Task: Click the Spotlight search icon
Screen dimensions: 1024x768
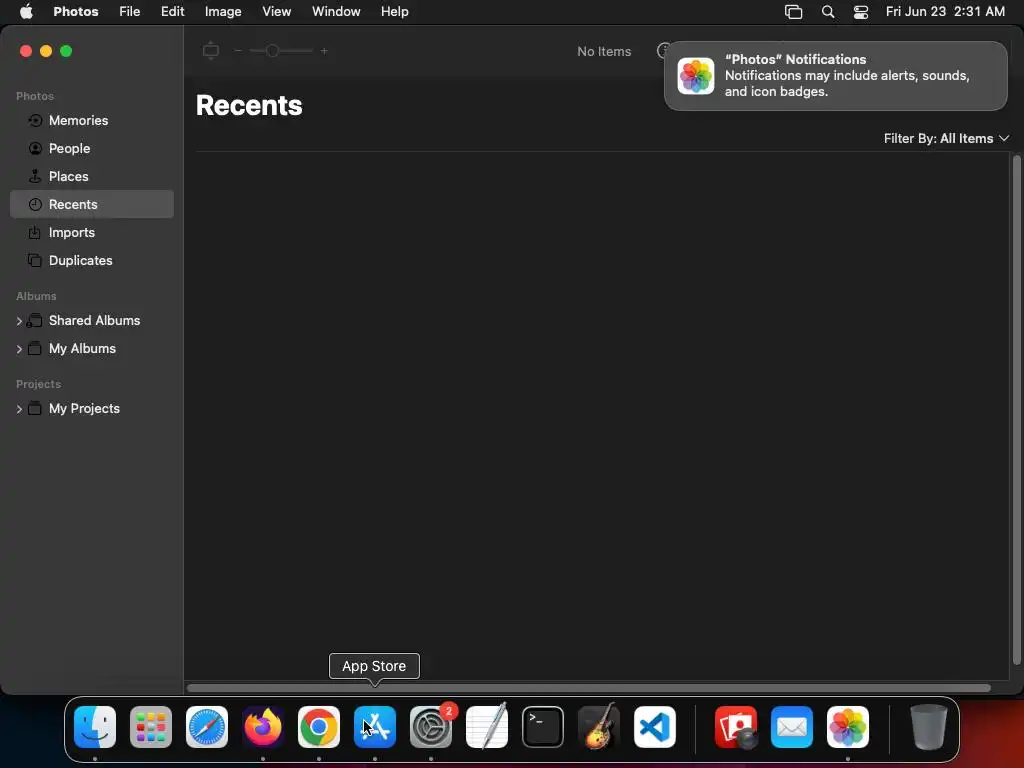Action: 827,12
